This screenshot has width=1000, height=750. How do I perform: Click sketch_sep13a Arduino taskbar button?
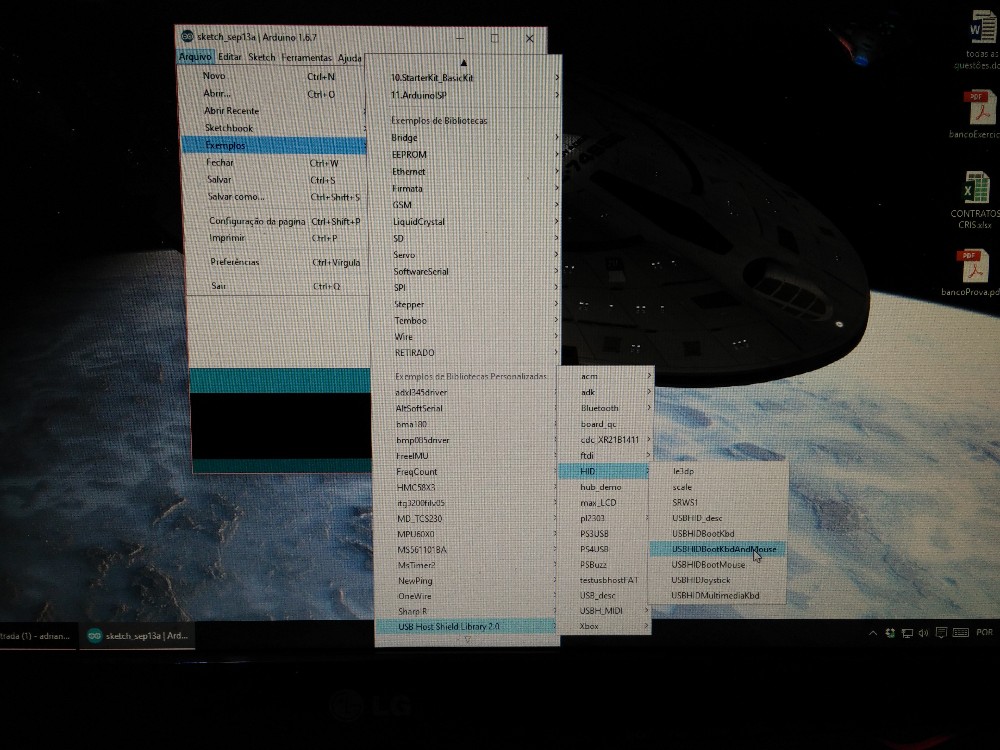137,636
